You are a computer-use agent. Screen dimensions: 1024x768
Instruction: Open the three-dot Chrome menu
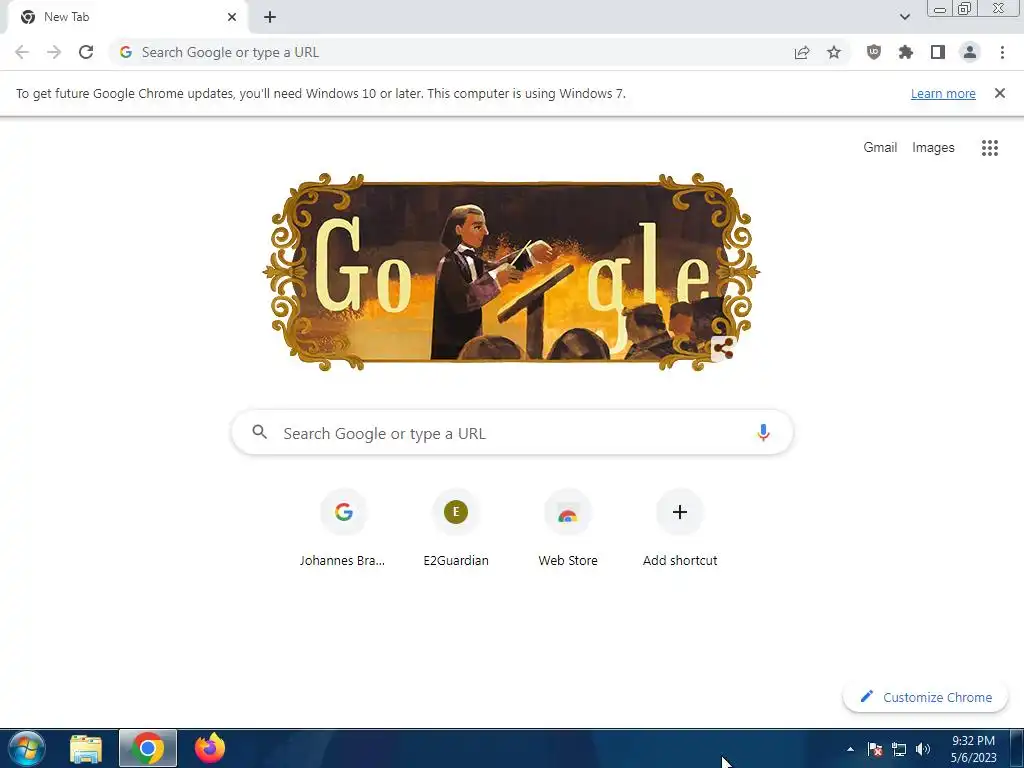coord(1002,52)
